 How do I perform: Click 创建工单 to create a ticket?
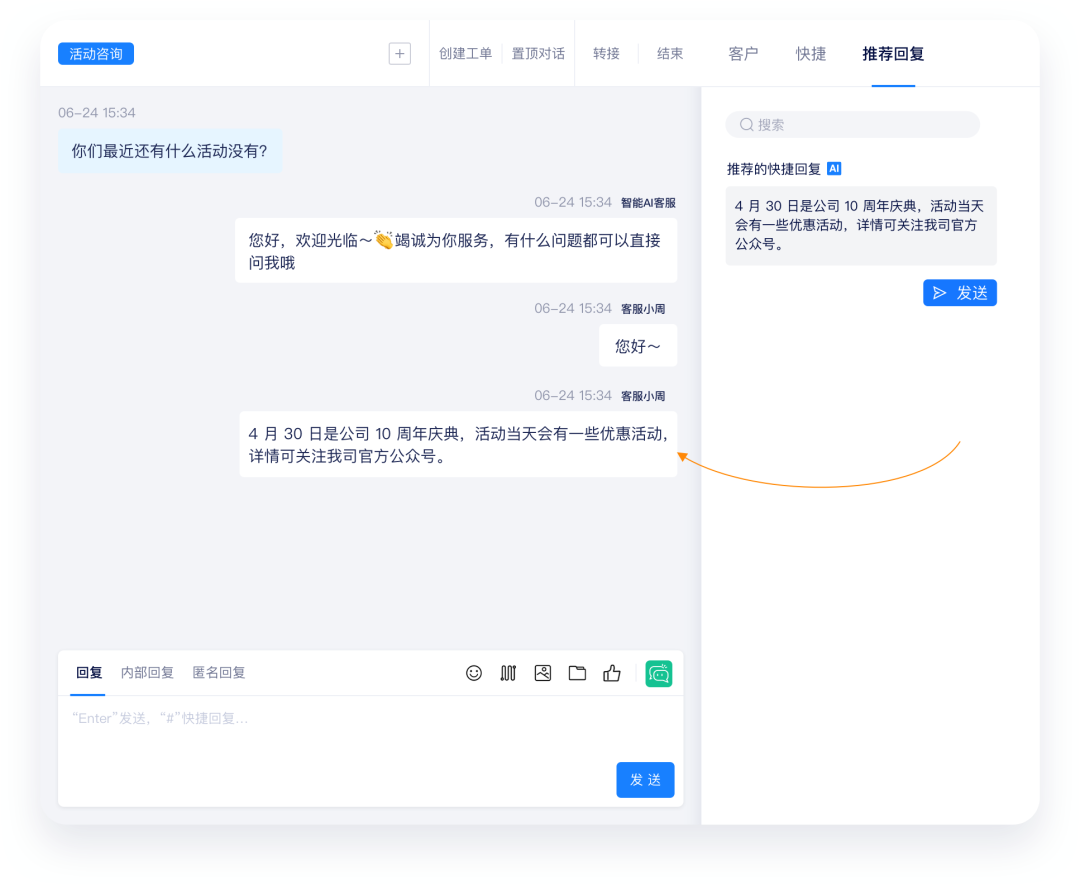click(x=466, y=54)
